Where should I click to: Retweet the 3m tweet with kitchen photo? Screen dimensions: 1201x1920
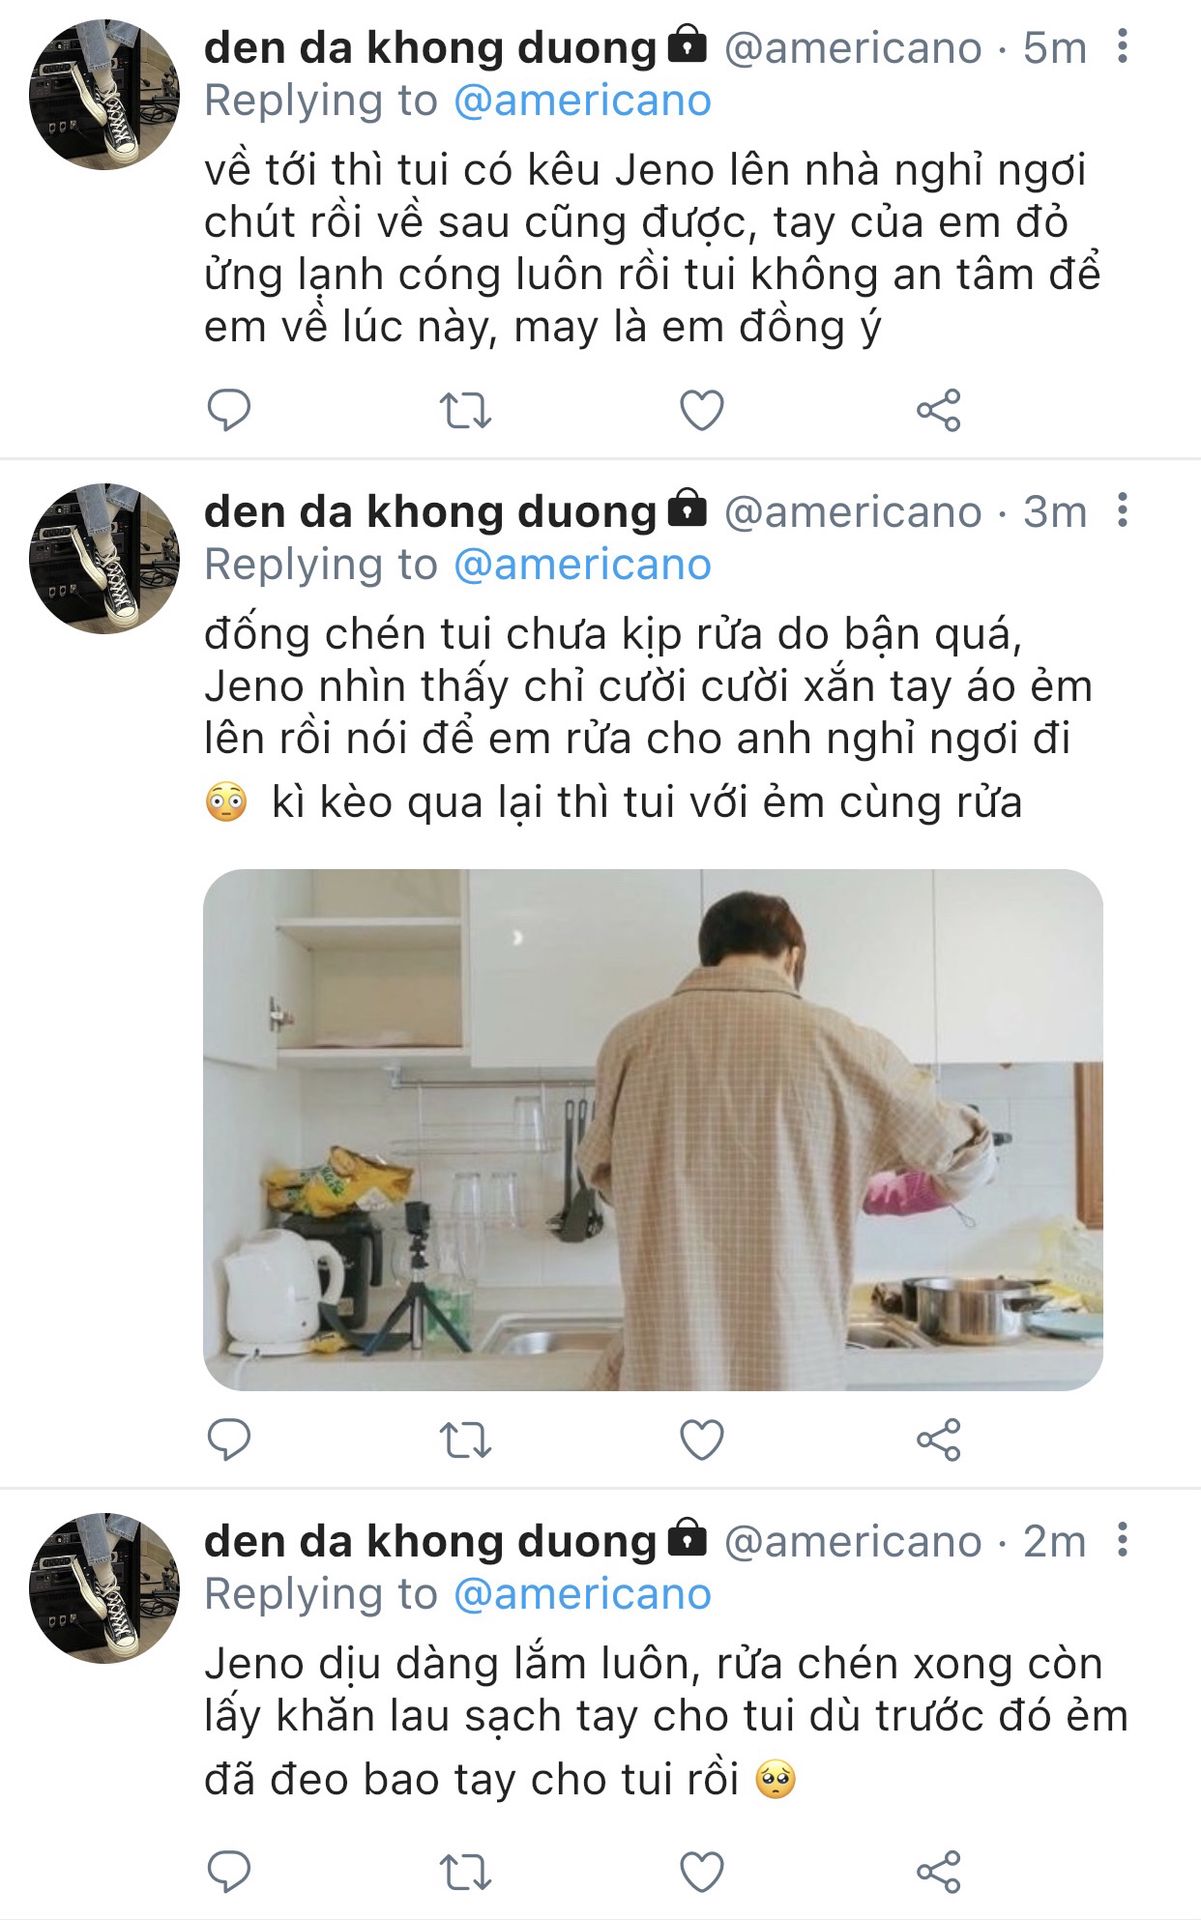[465, 1440]
